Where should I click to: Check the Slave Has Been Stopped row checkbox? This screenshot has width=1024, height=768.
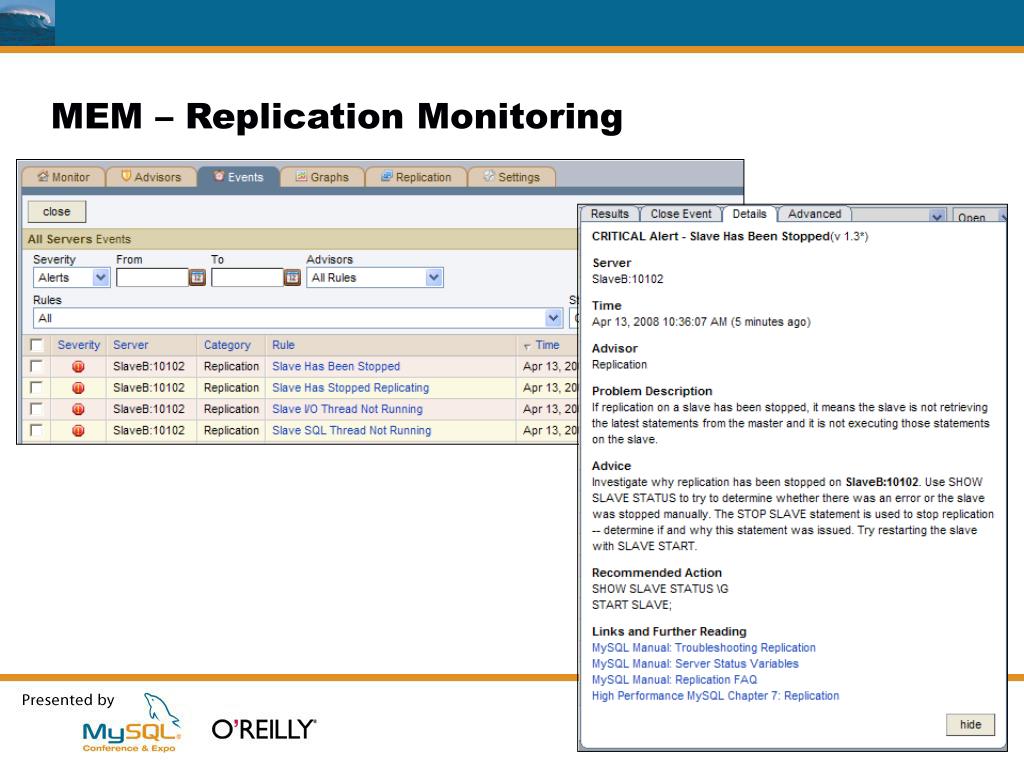click(x=37, y=366)
